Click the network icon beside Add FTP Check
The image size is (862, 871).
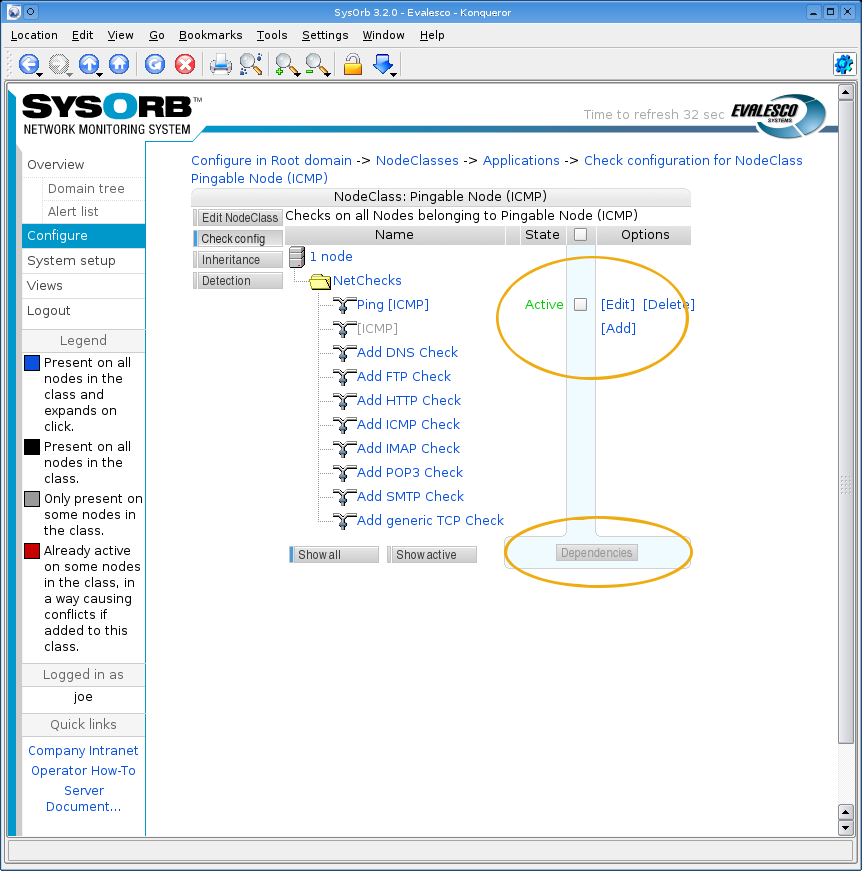(344, 377)
